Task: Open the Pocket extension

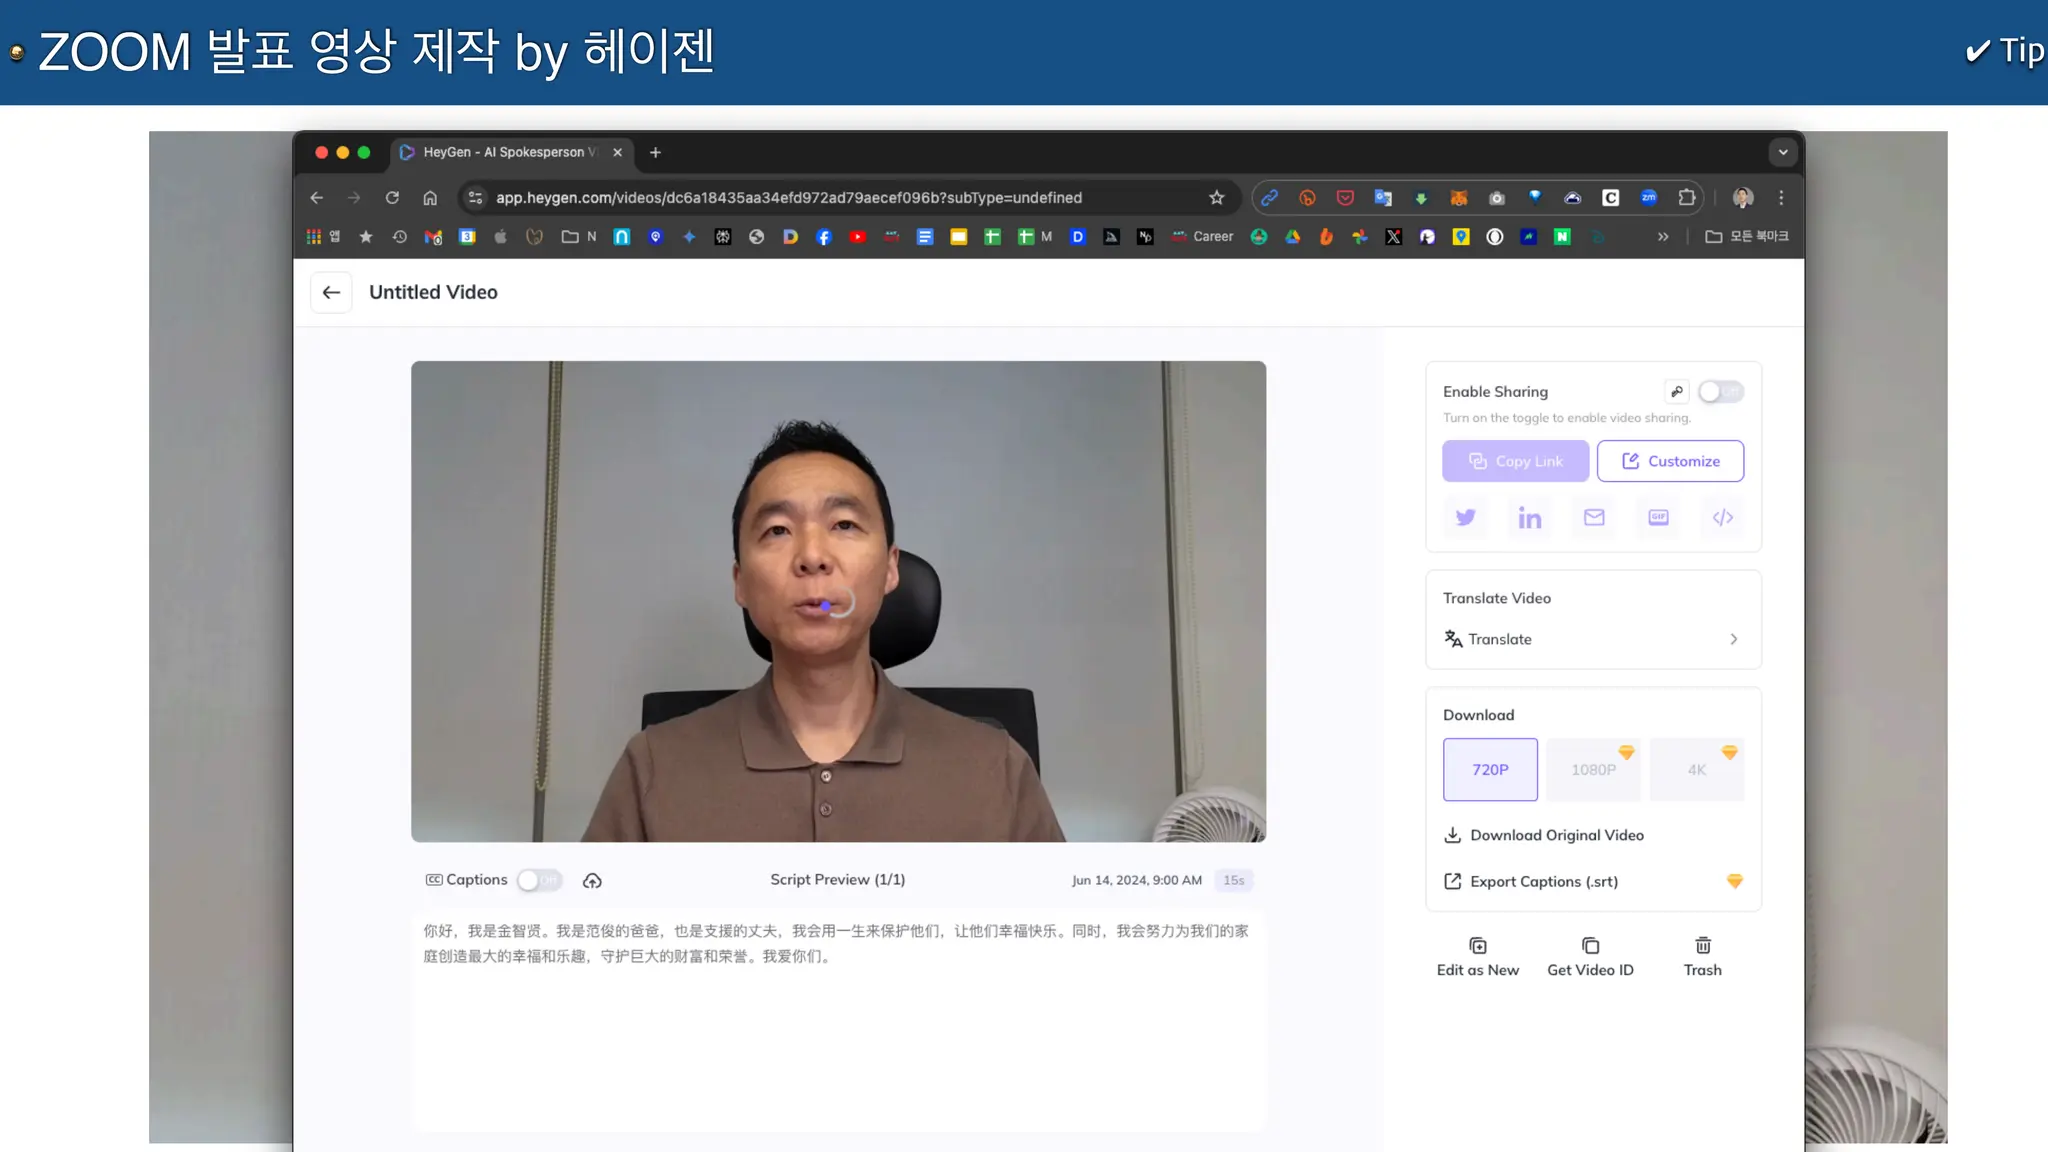Action: coord(1345,198)
